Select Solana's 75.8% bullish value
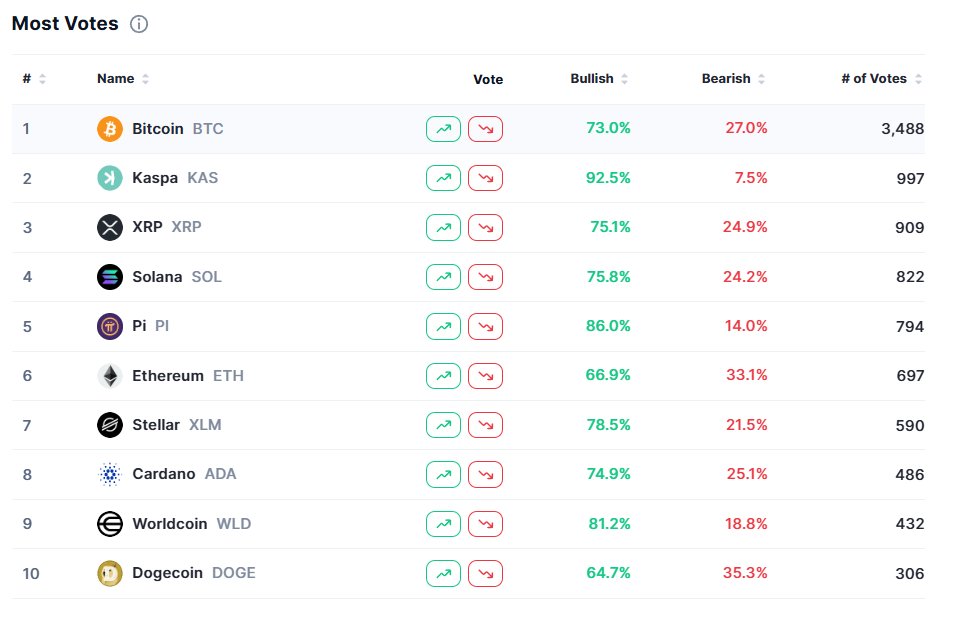The width and height of the screenshot is (959, 634). [609, 277]
